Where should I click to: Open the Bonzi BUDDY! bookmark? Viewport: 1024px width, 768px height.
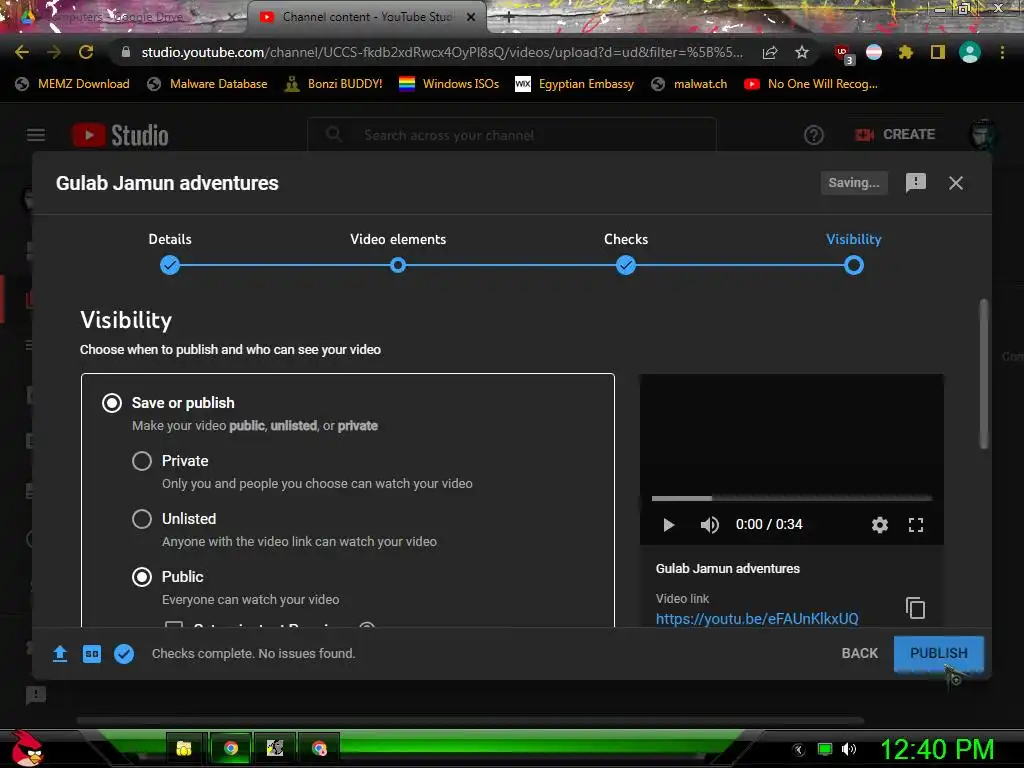(334, 84)
